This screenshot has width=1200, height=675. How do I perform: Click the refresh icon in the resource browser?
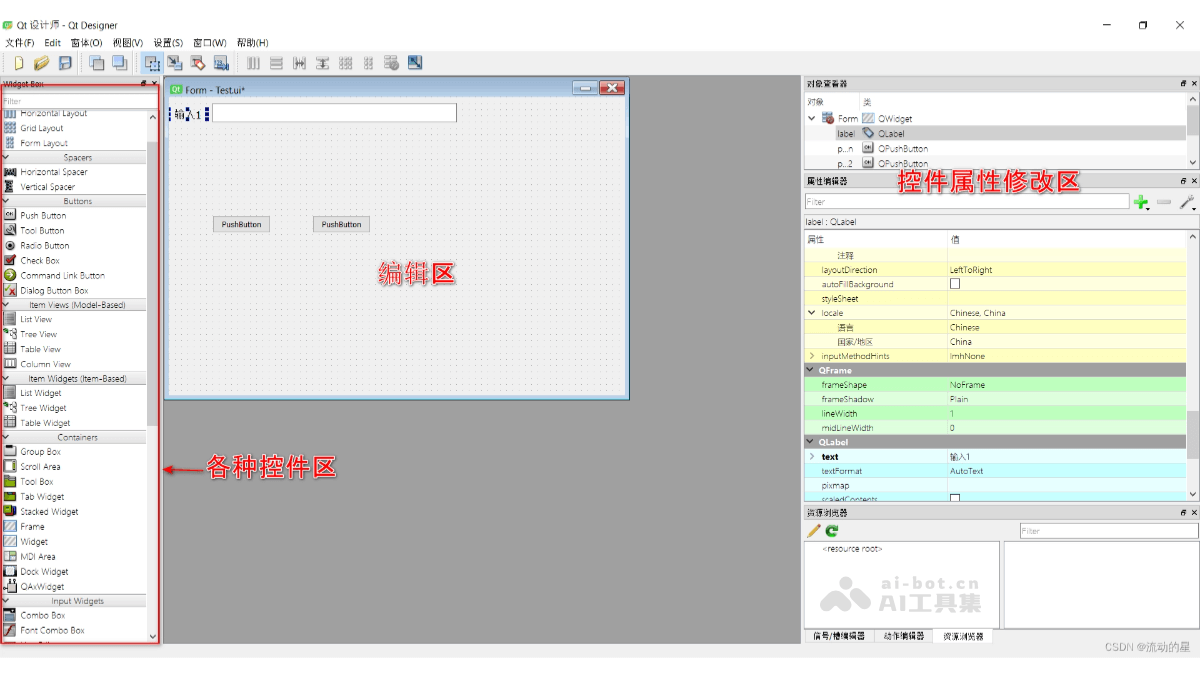click(x=831, y=530)
